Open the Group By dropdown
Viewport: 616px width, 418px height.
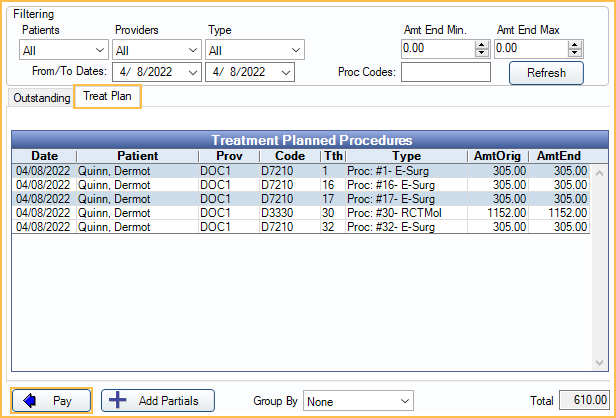(x=358, y=400)
